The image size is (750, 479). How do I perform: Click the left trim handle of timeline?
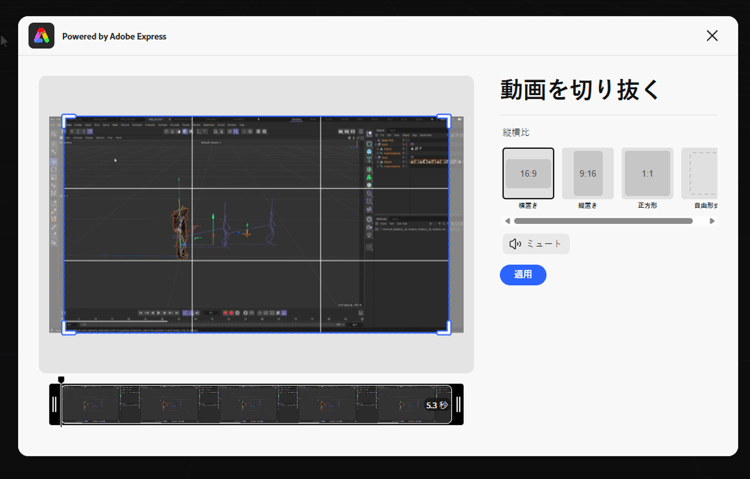[55, 404]
